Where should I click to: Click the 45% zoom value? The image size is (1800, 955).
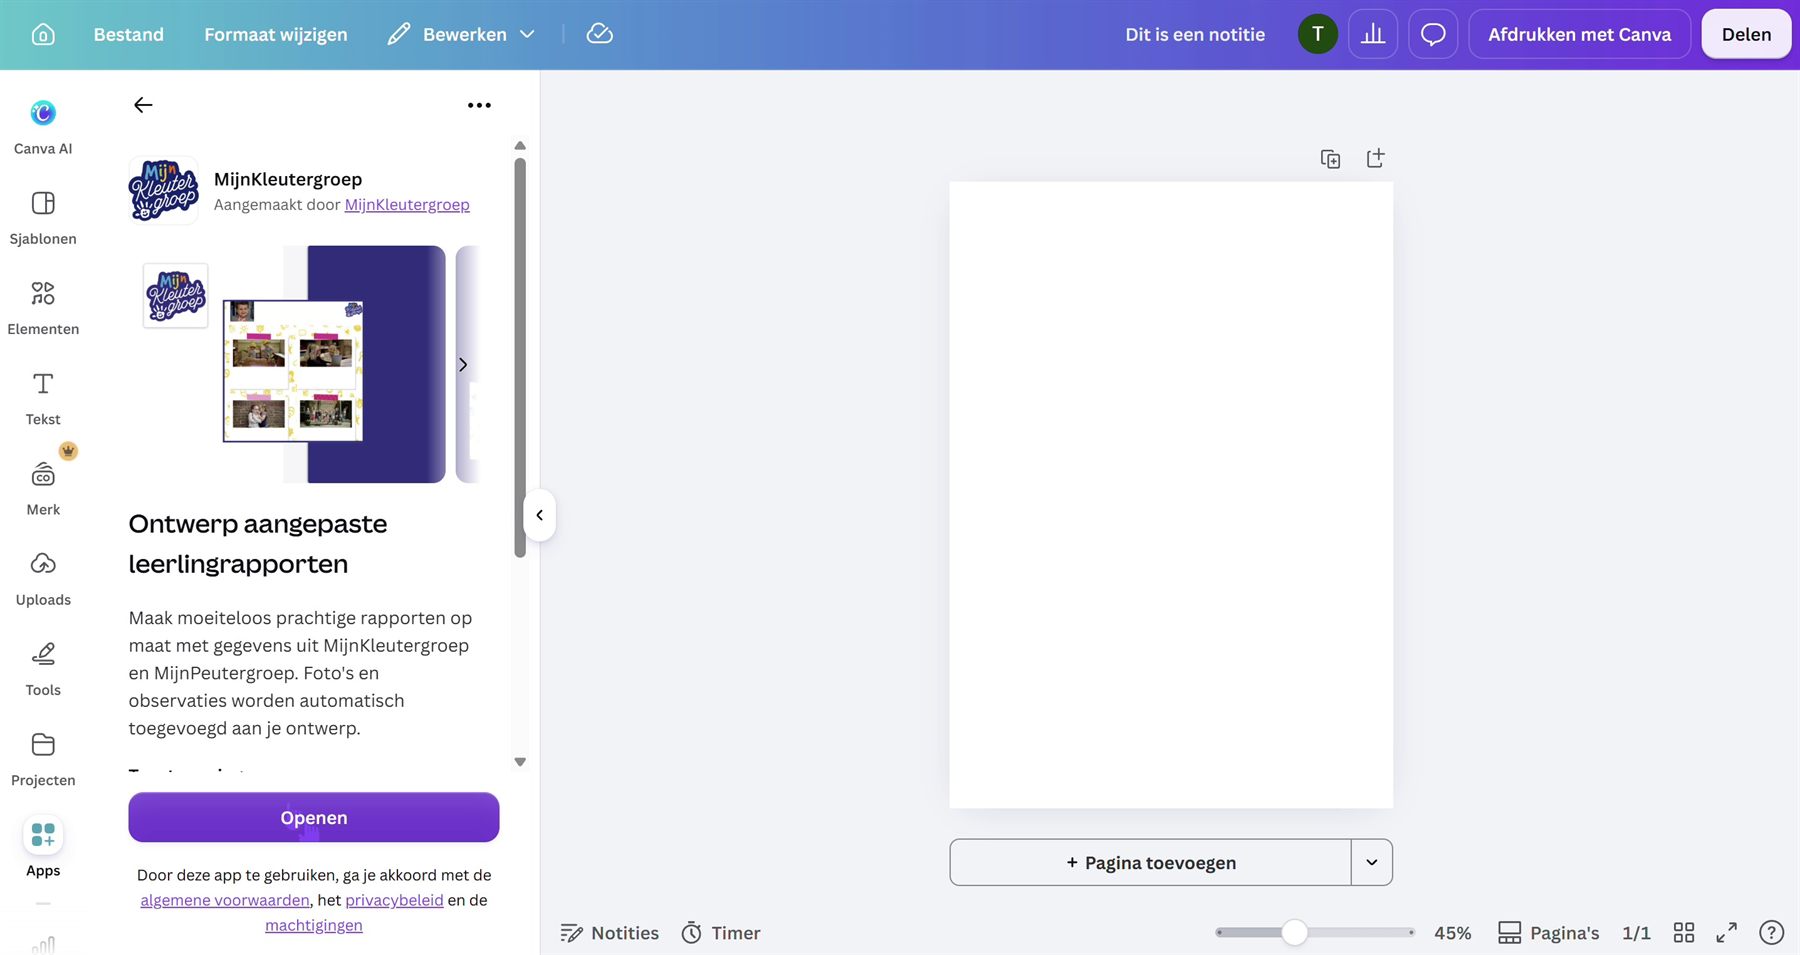click(x=1452, y=933)
